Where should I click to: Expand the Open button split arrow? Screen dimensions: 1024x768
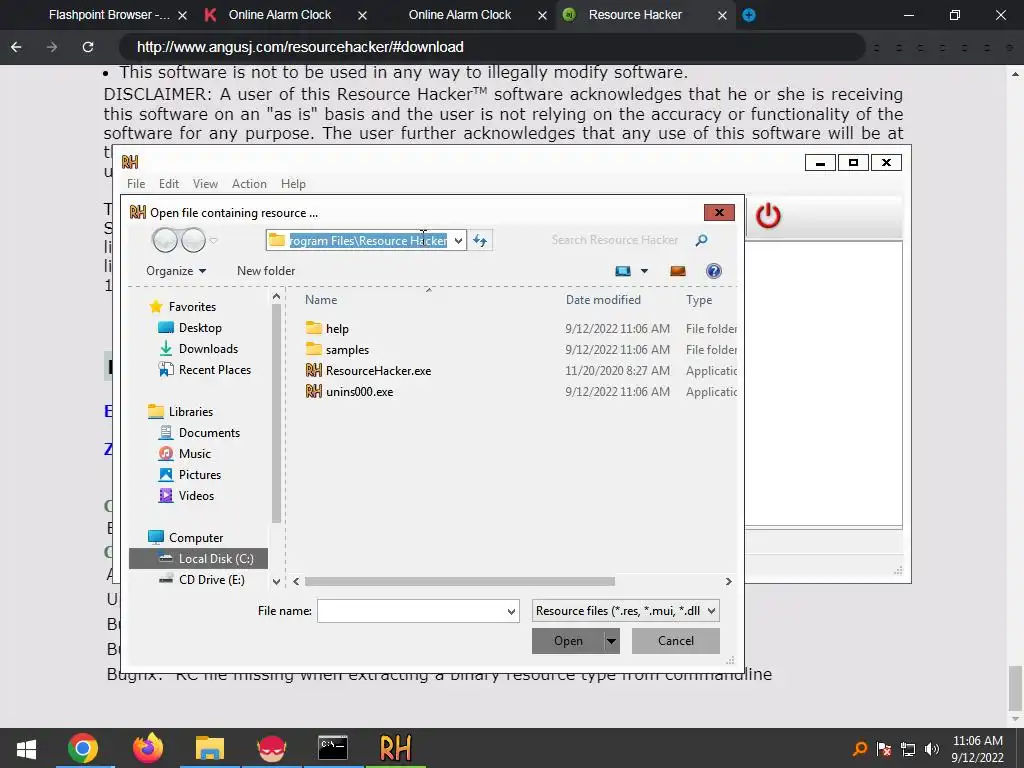tap(612, 641)
